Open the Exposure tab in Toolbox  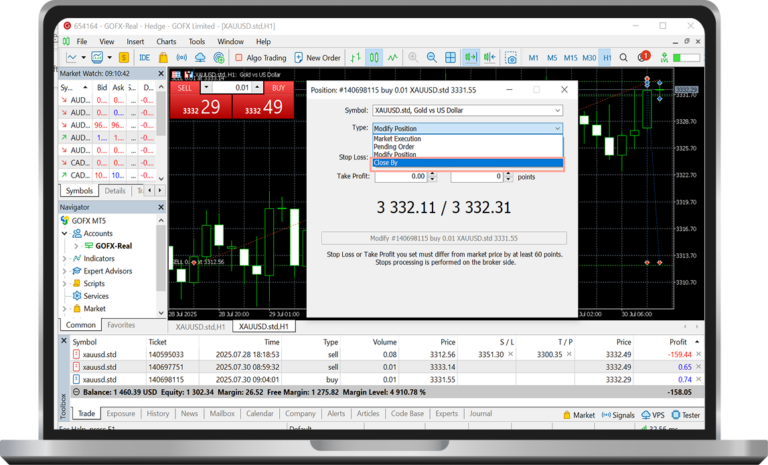(x=120, y=414)
